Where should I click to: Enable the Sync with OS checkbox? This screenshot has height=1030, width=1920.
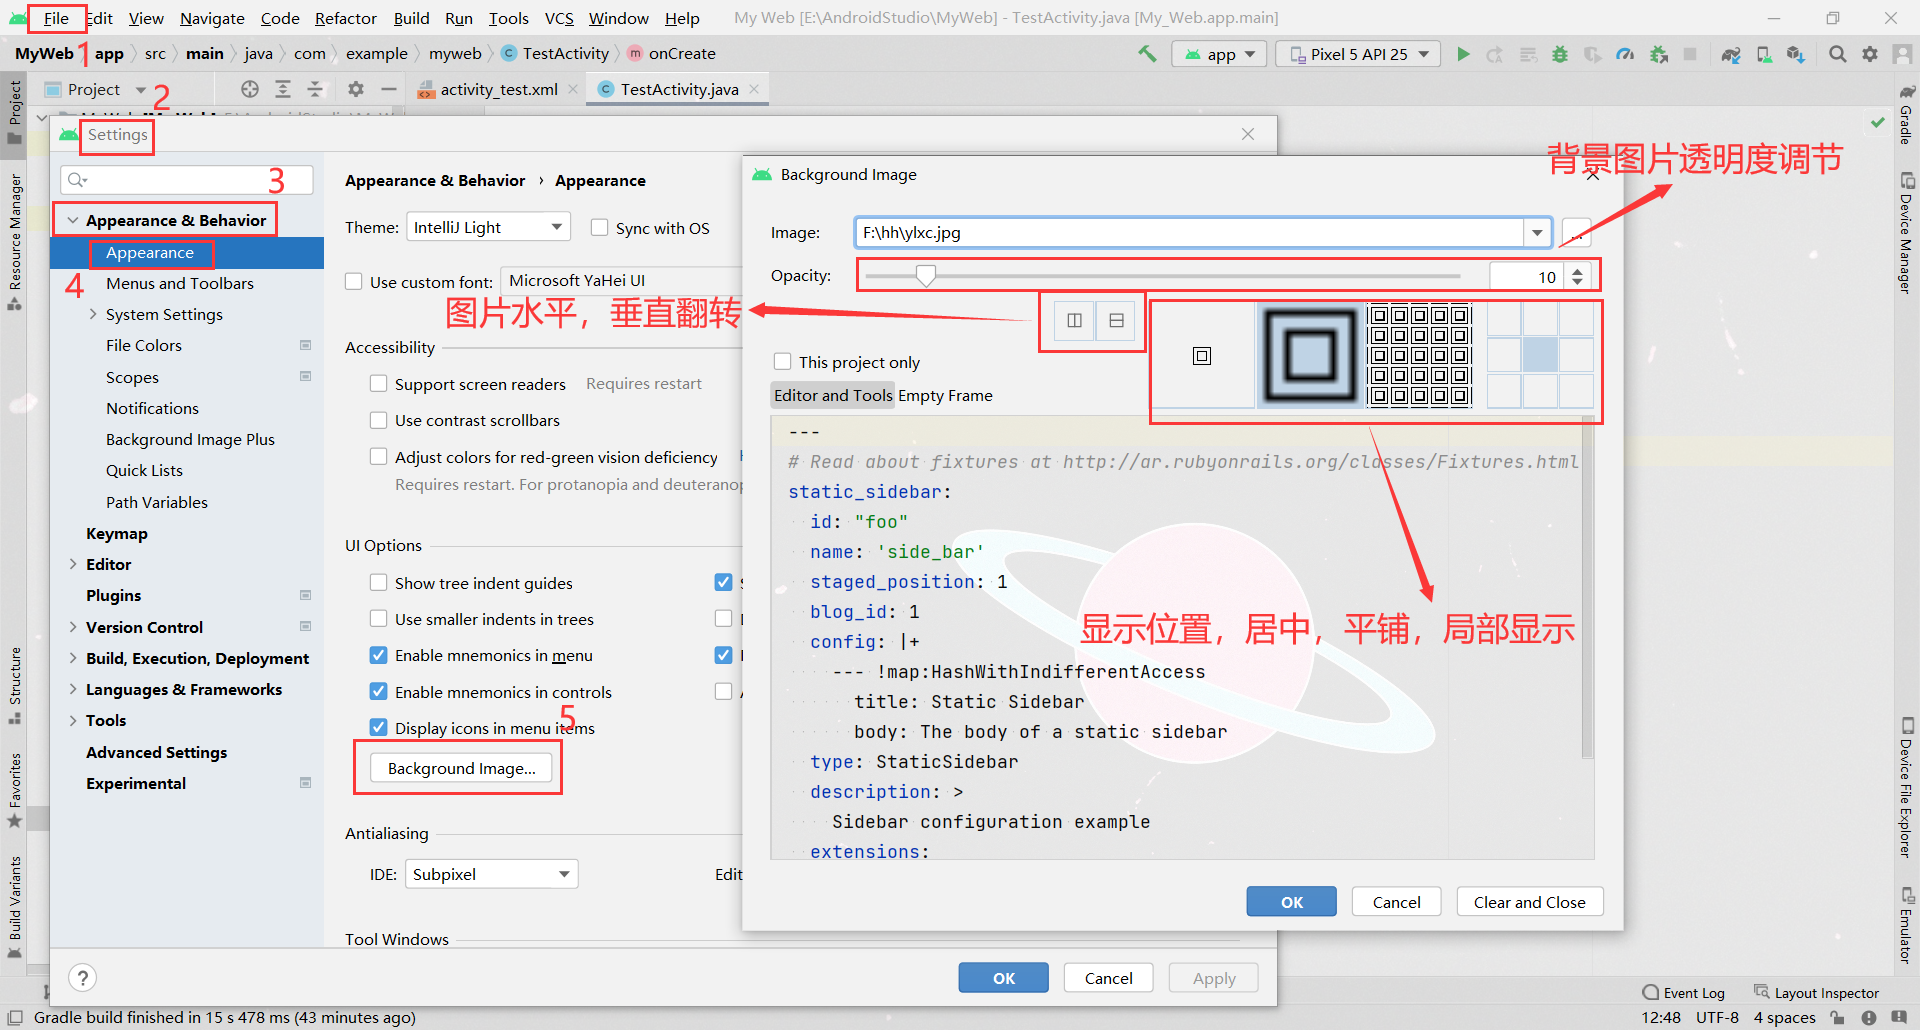click(600, 227)
